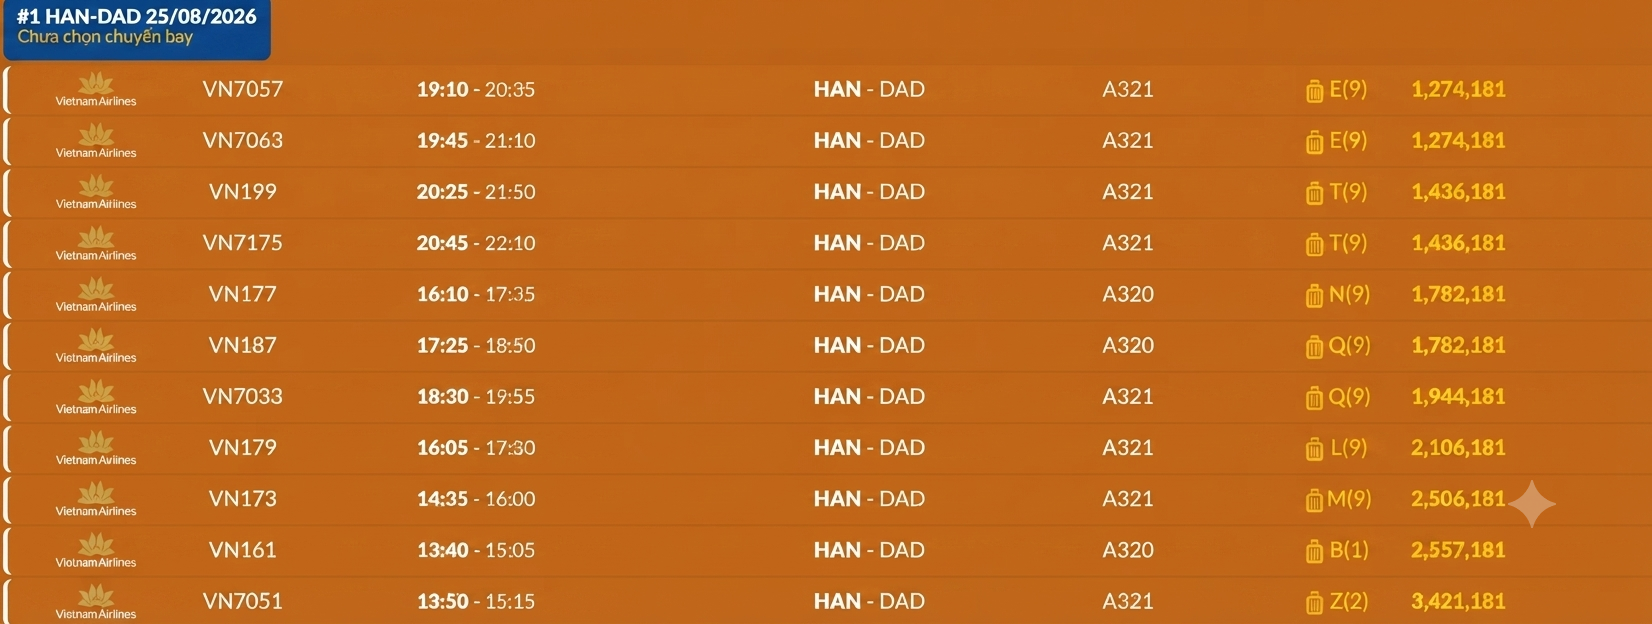The width and height of the screenshot is (1652, 624).
Task: Click the luggage icon on flight VN7057
Action: [x=1314, y=91]
